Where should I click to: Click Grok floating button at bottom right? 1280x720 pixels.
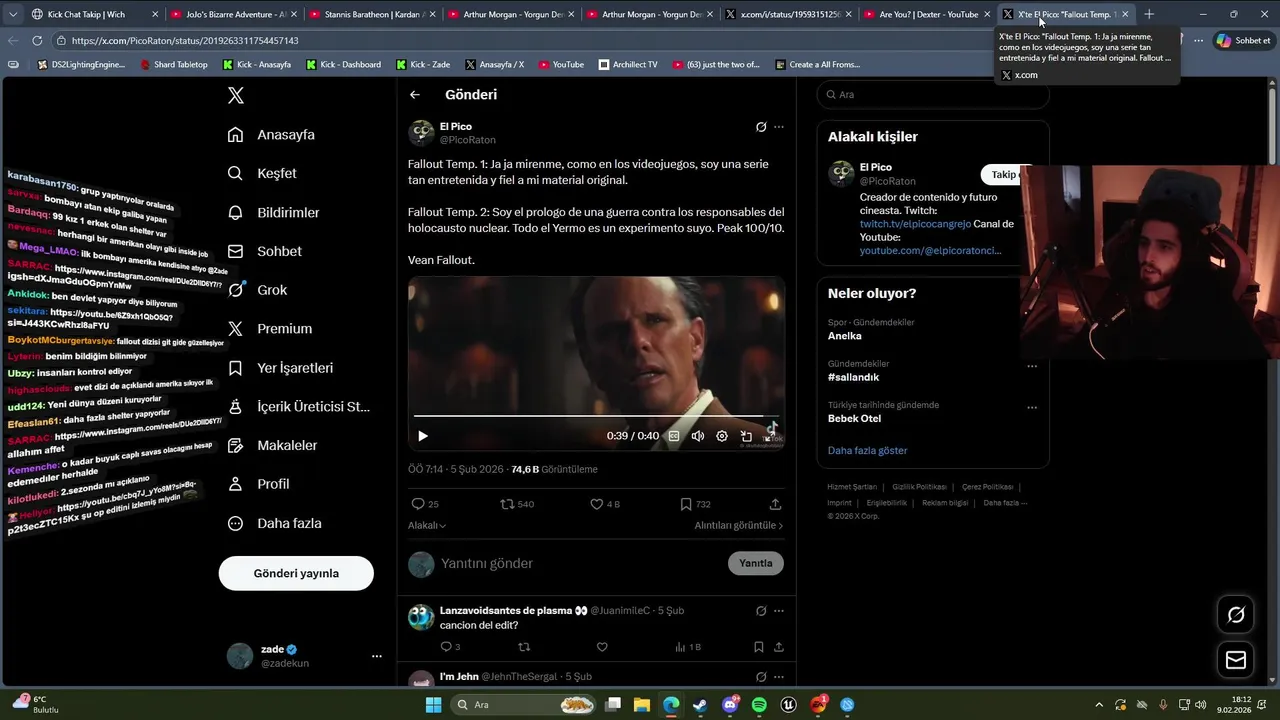(1236, 615)
